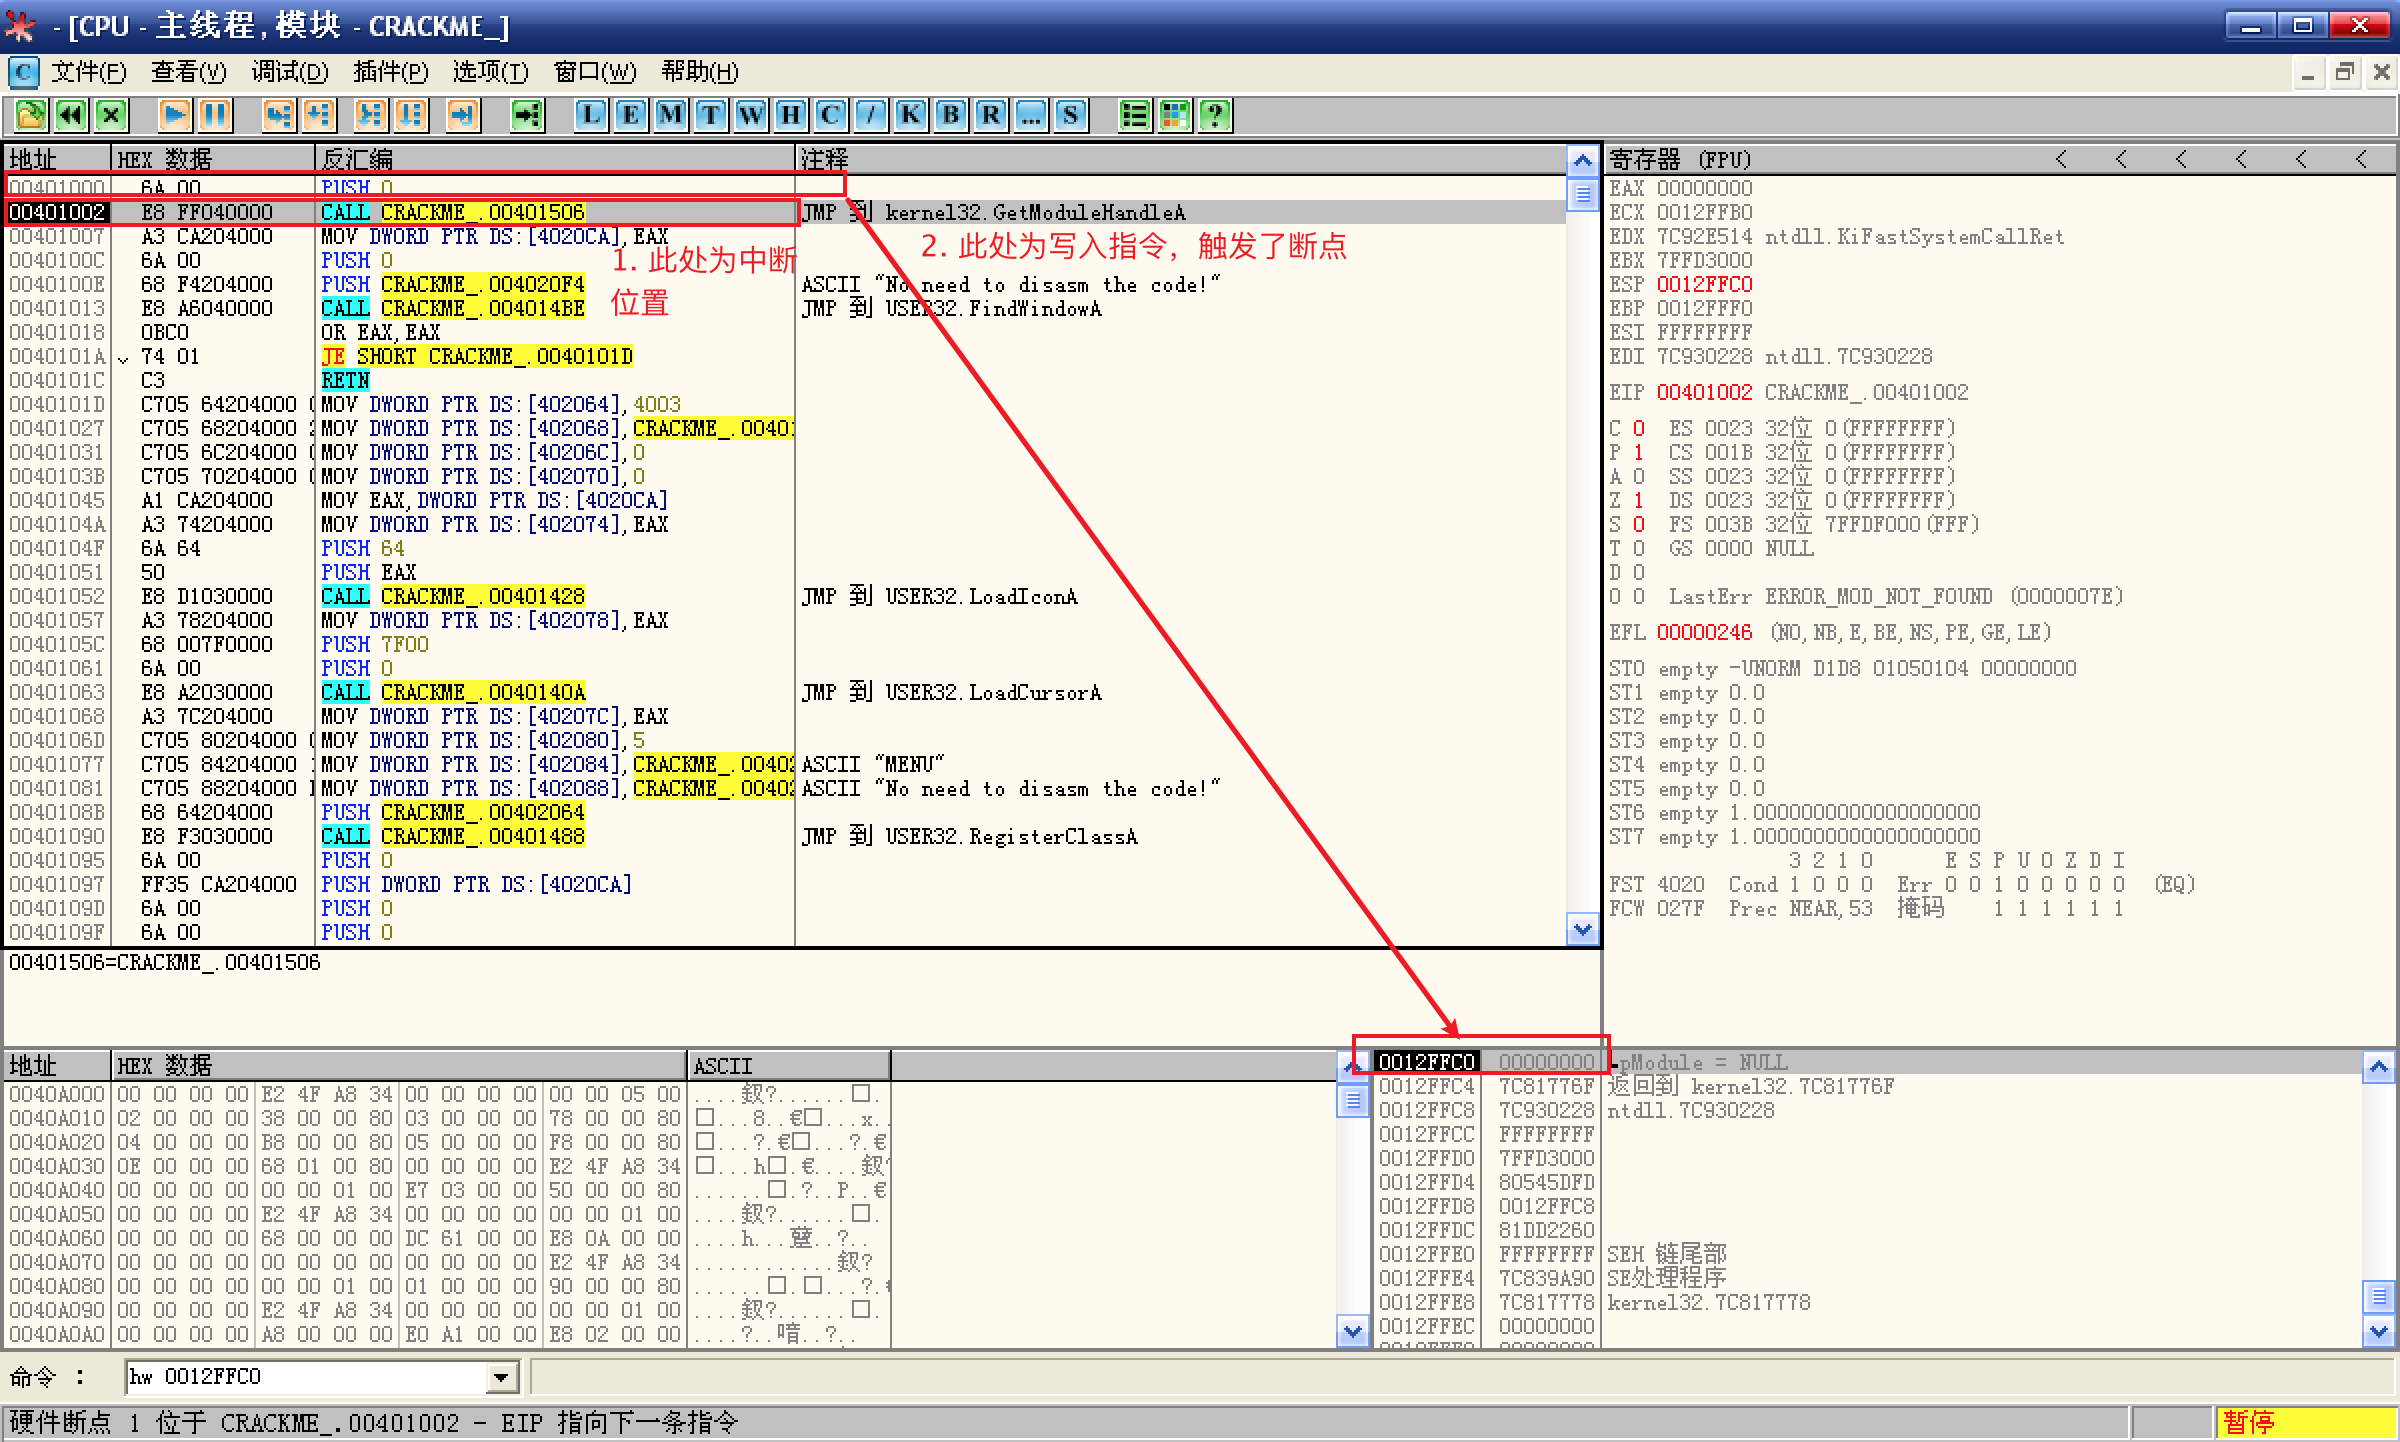Toggle register view via 寄存器 (FPU) header
Viewport: 2400px width, 1442px height.
[x=1680, y=159]
